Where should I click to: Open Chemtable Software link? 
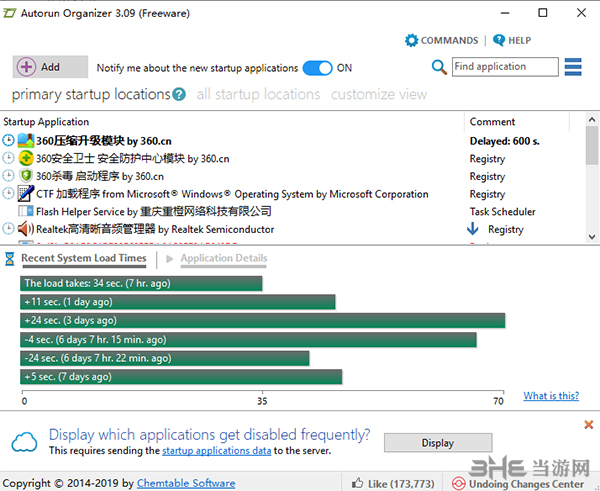tap(186, 483)
